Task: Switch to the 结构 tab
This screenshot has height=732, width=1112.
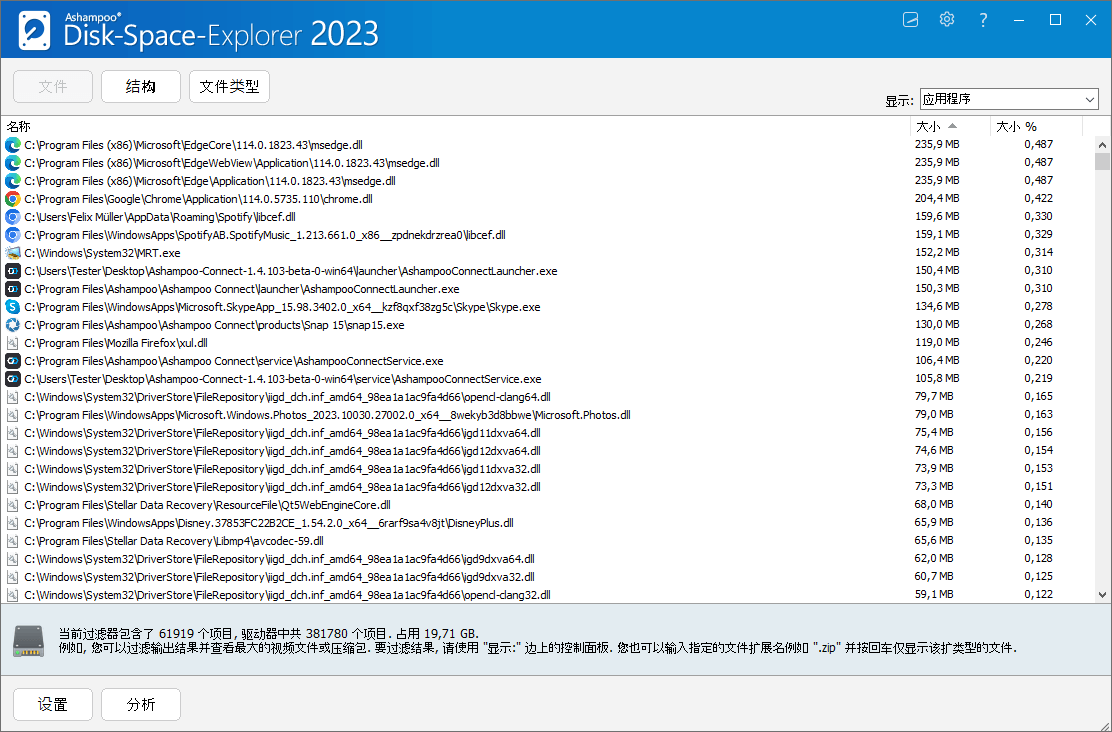Action: [140, 86]
